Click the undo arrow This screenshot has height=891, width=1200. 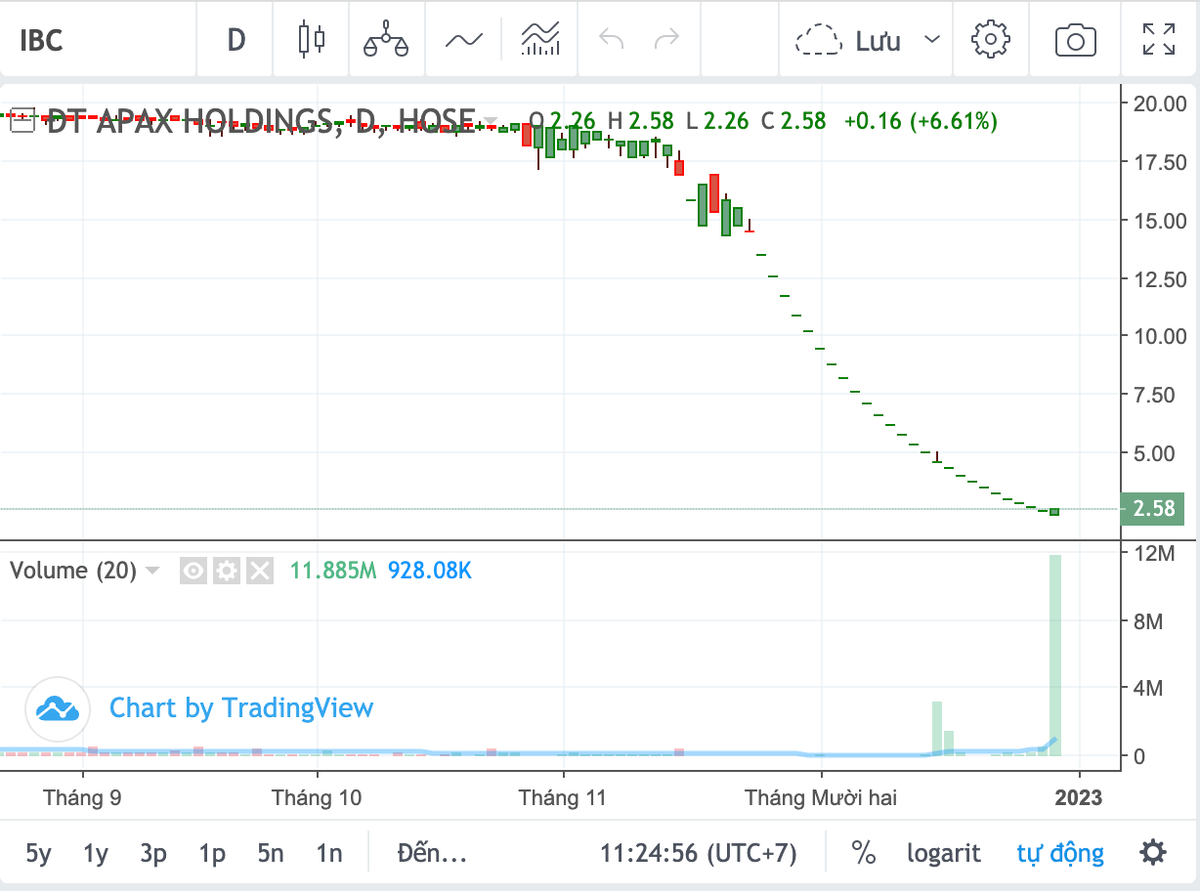pyautogui.click(x=611, y=40)
